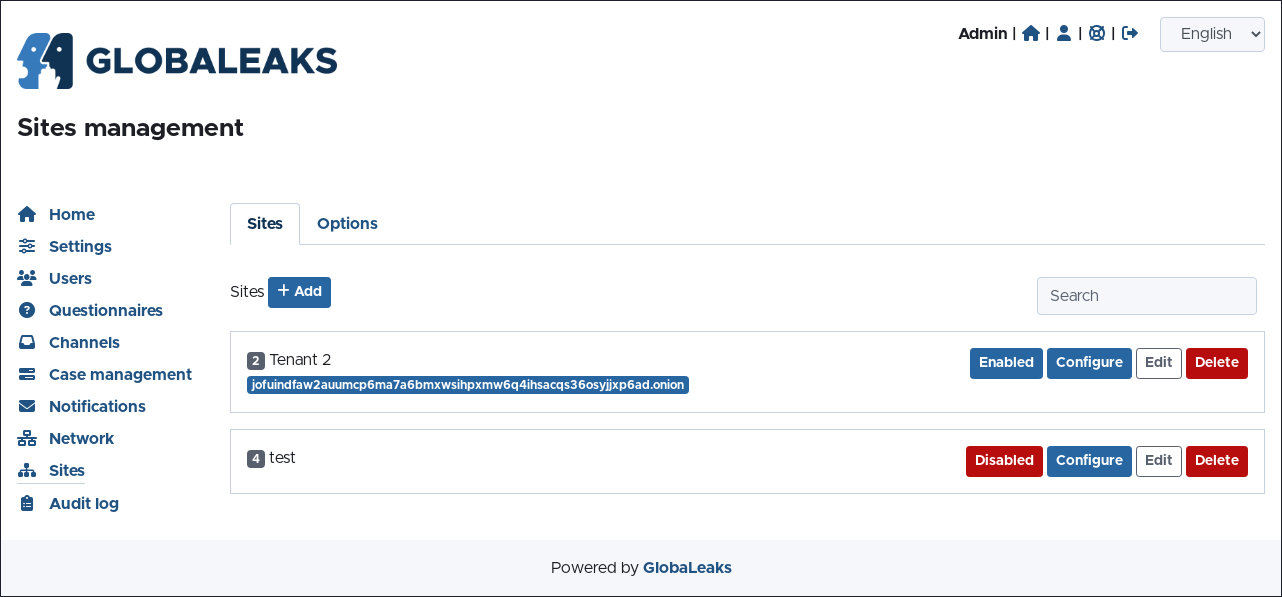Screen dimensions: 1282x597
Task: Delete the test site
Action: click(1216, 461)
